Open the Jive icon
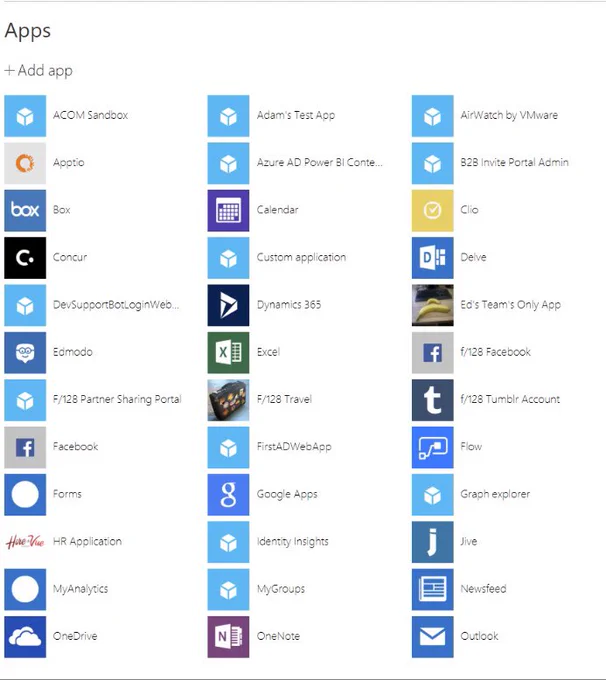This screenshot has height=680, width=606. click(x=432, y=542)
